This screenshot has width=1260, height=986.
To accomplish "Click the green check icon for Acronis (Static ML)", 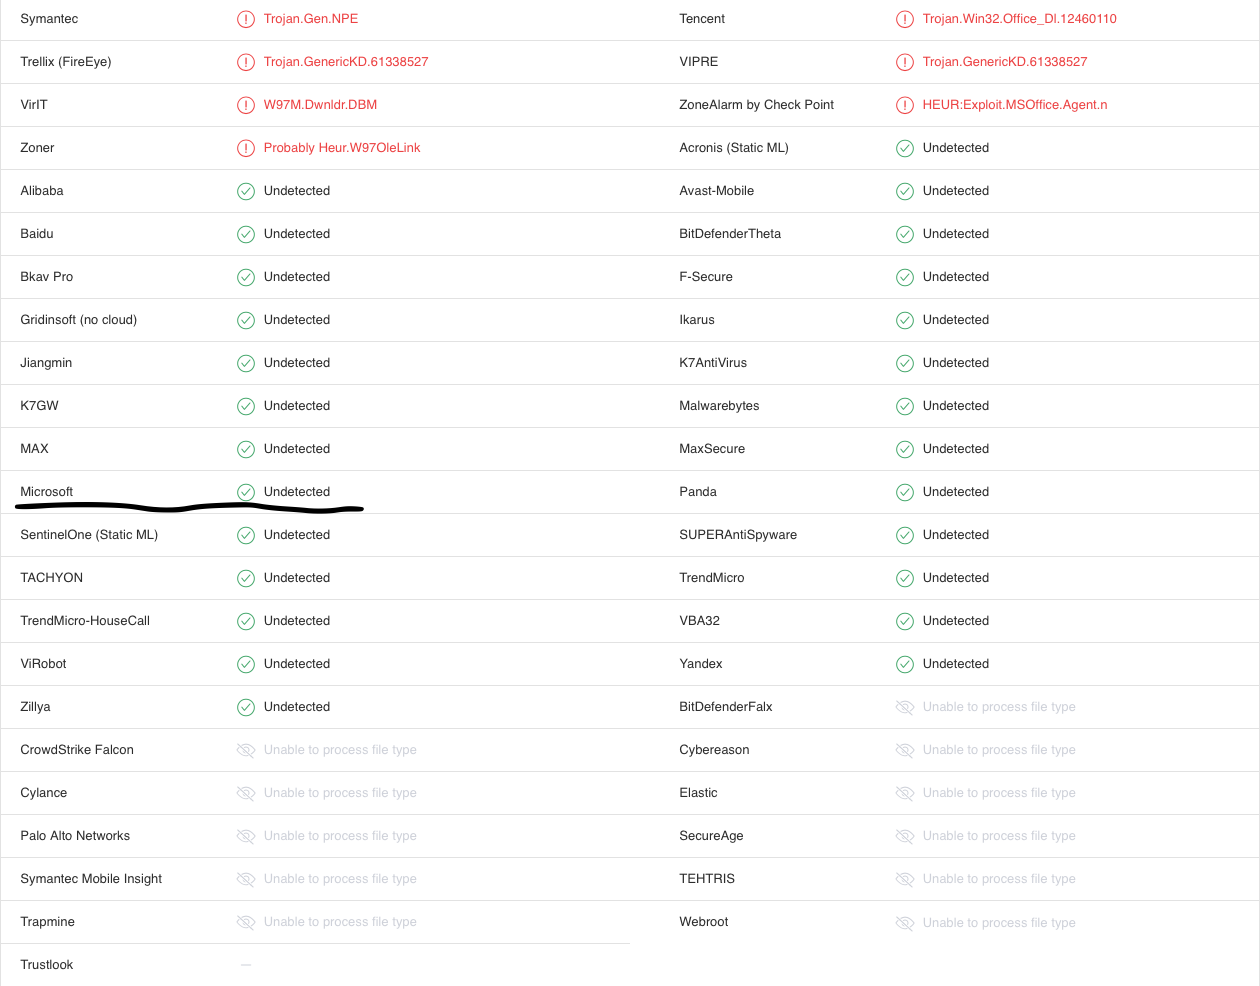I will pyautogui.click(x=905, y=148).
